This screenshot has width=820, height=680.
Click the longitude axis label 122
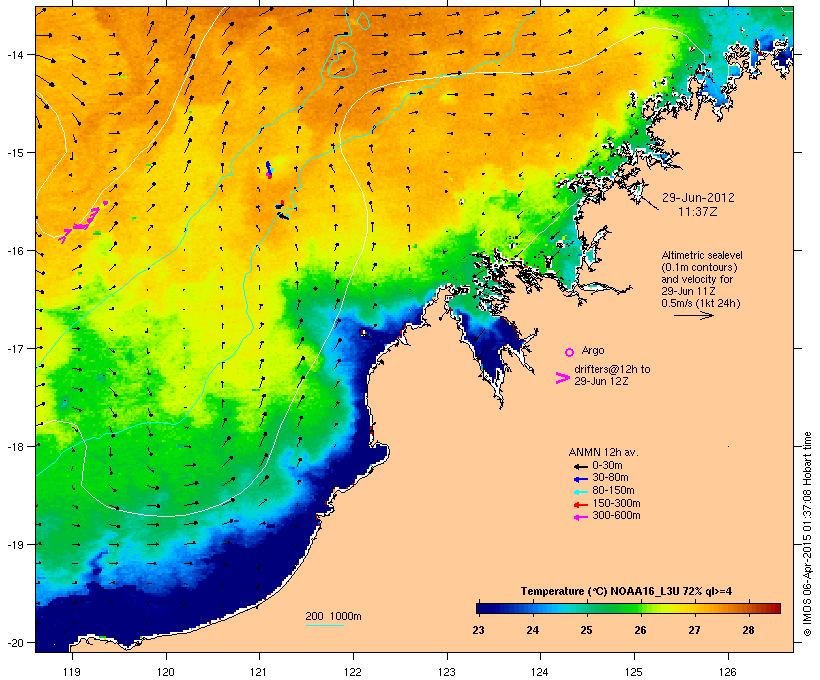click(x=353, y=672)
